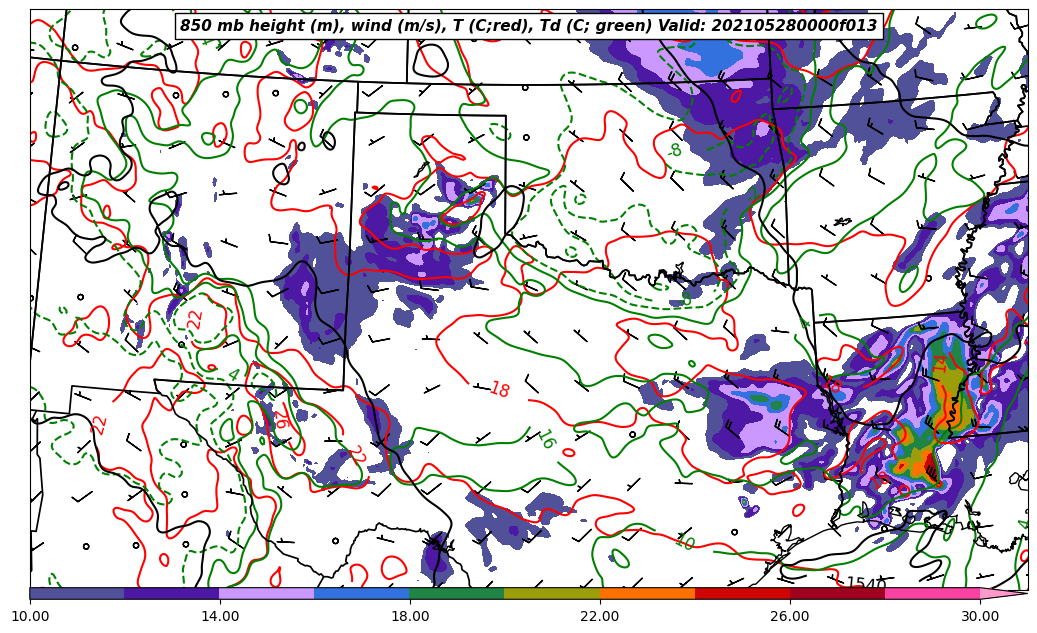Click the black 1540 height contour label
The height and width of the screenshot is (633, 1037).
(865, 583)
